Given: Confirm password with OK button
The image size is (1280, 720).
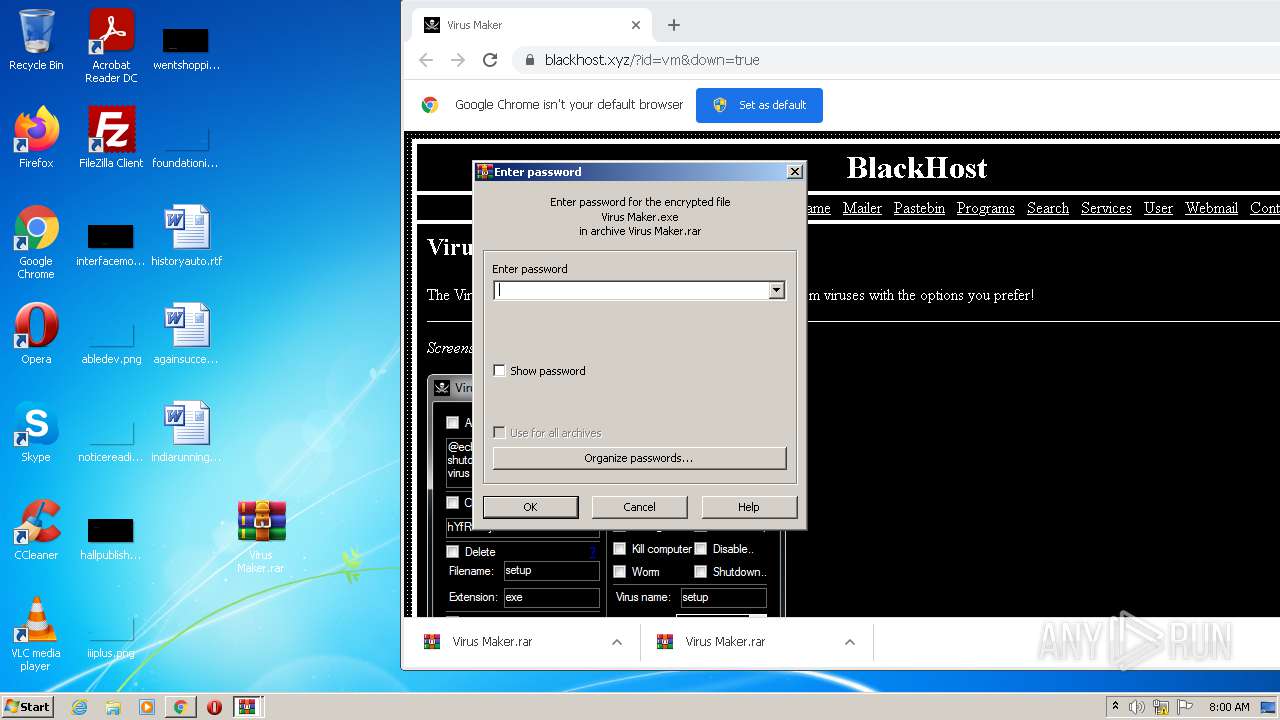Looking at the screenshot, I should click(530, 507).
